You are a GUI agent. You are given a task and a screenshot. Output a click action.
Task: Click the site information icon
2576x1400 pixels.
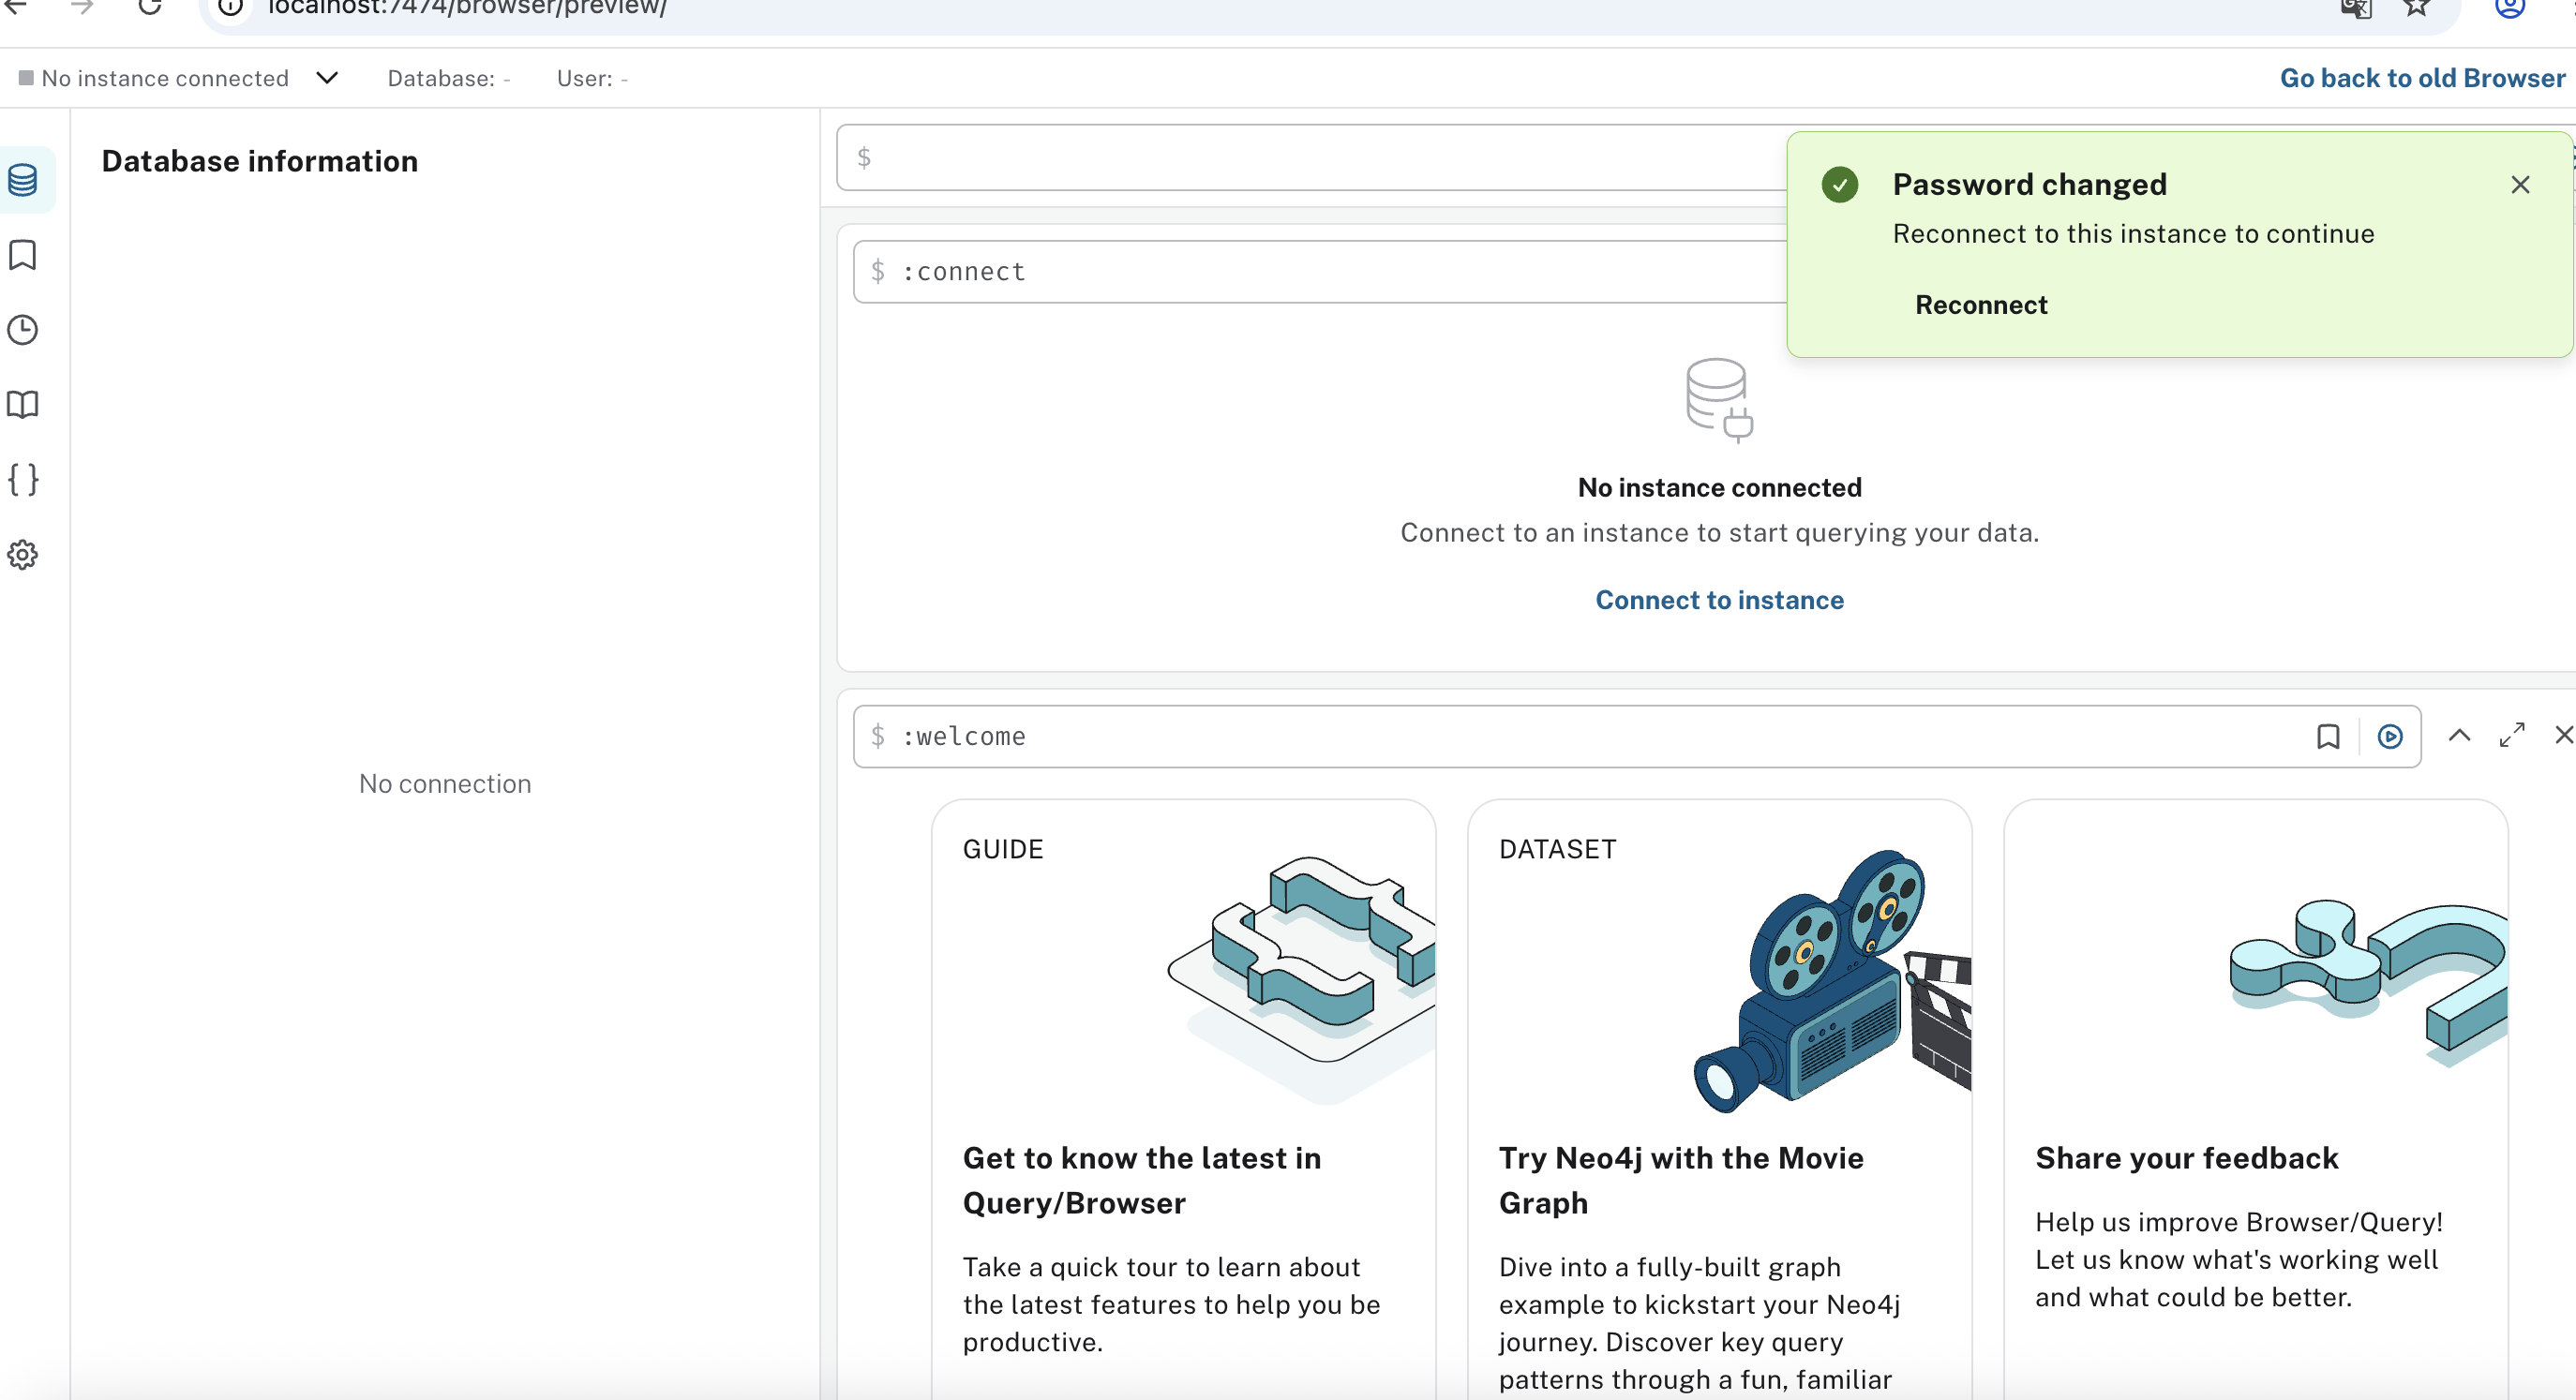[231, 7]
